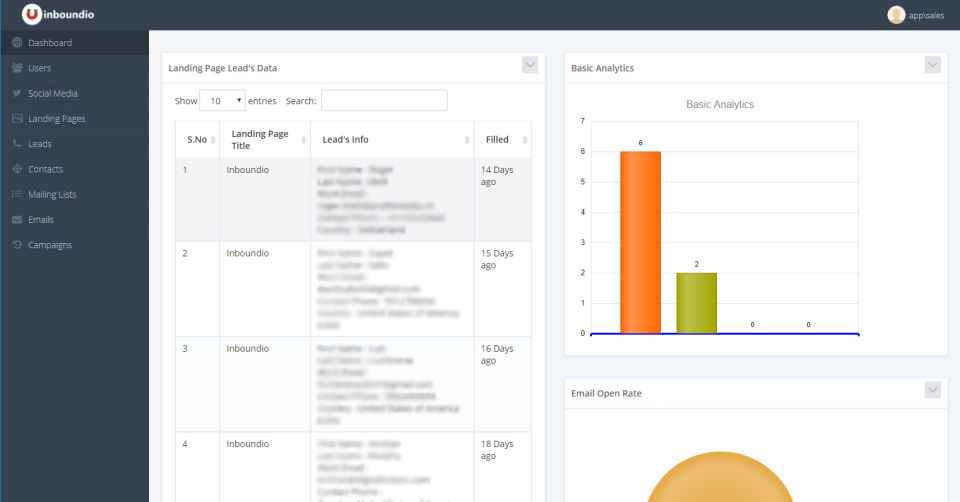This screenshot has width=960, height=502.
Task: Click the Inboundio logo icon
Action: point(32,14)
